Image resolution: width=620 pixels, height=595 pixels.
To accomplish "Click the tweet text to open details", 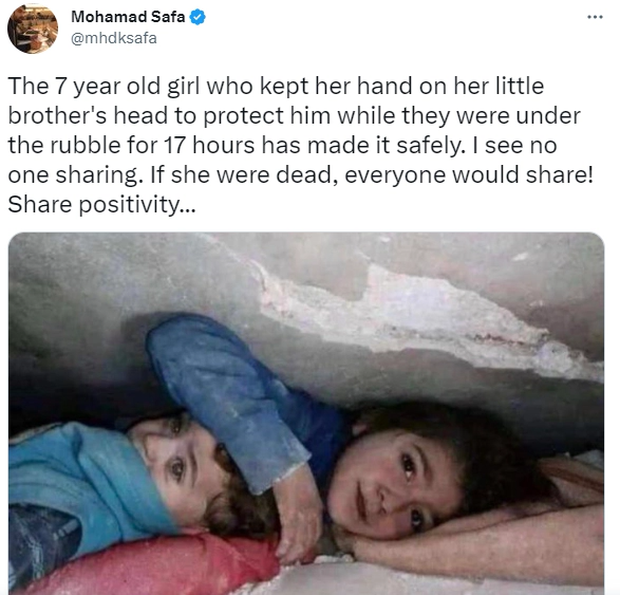I will pos(301,145).
